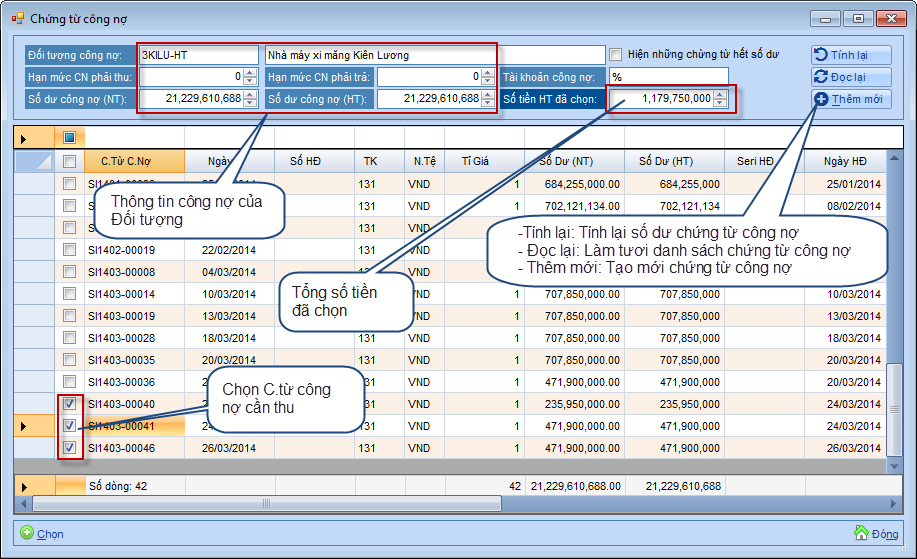917x559 pixels.
Task: Uncheck the checkbox for SI1403-00046
Action: click(x=69, y=448)
